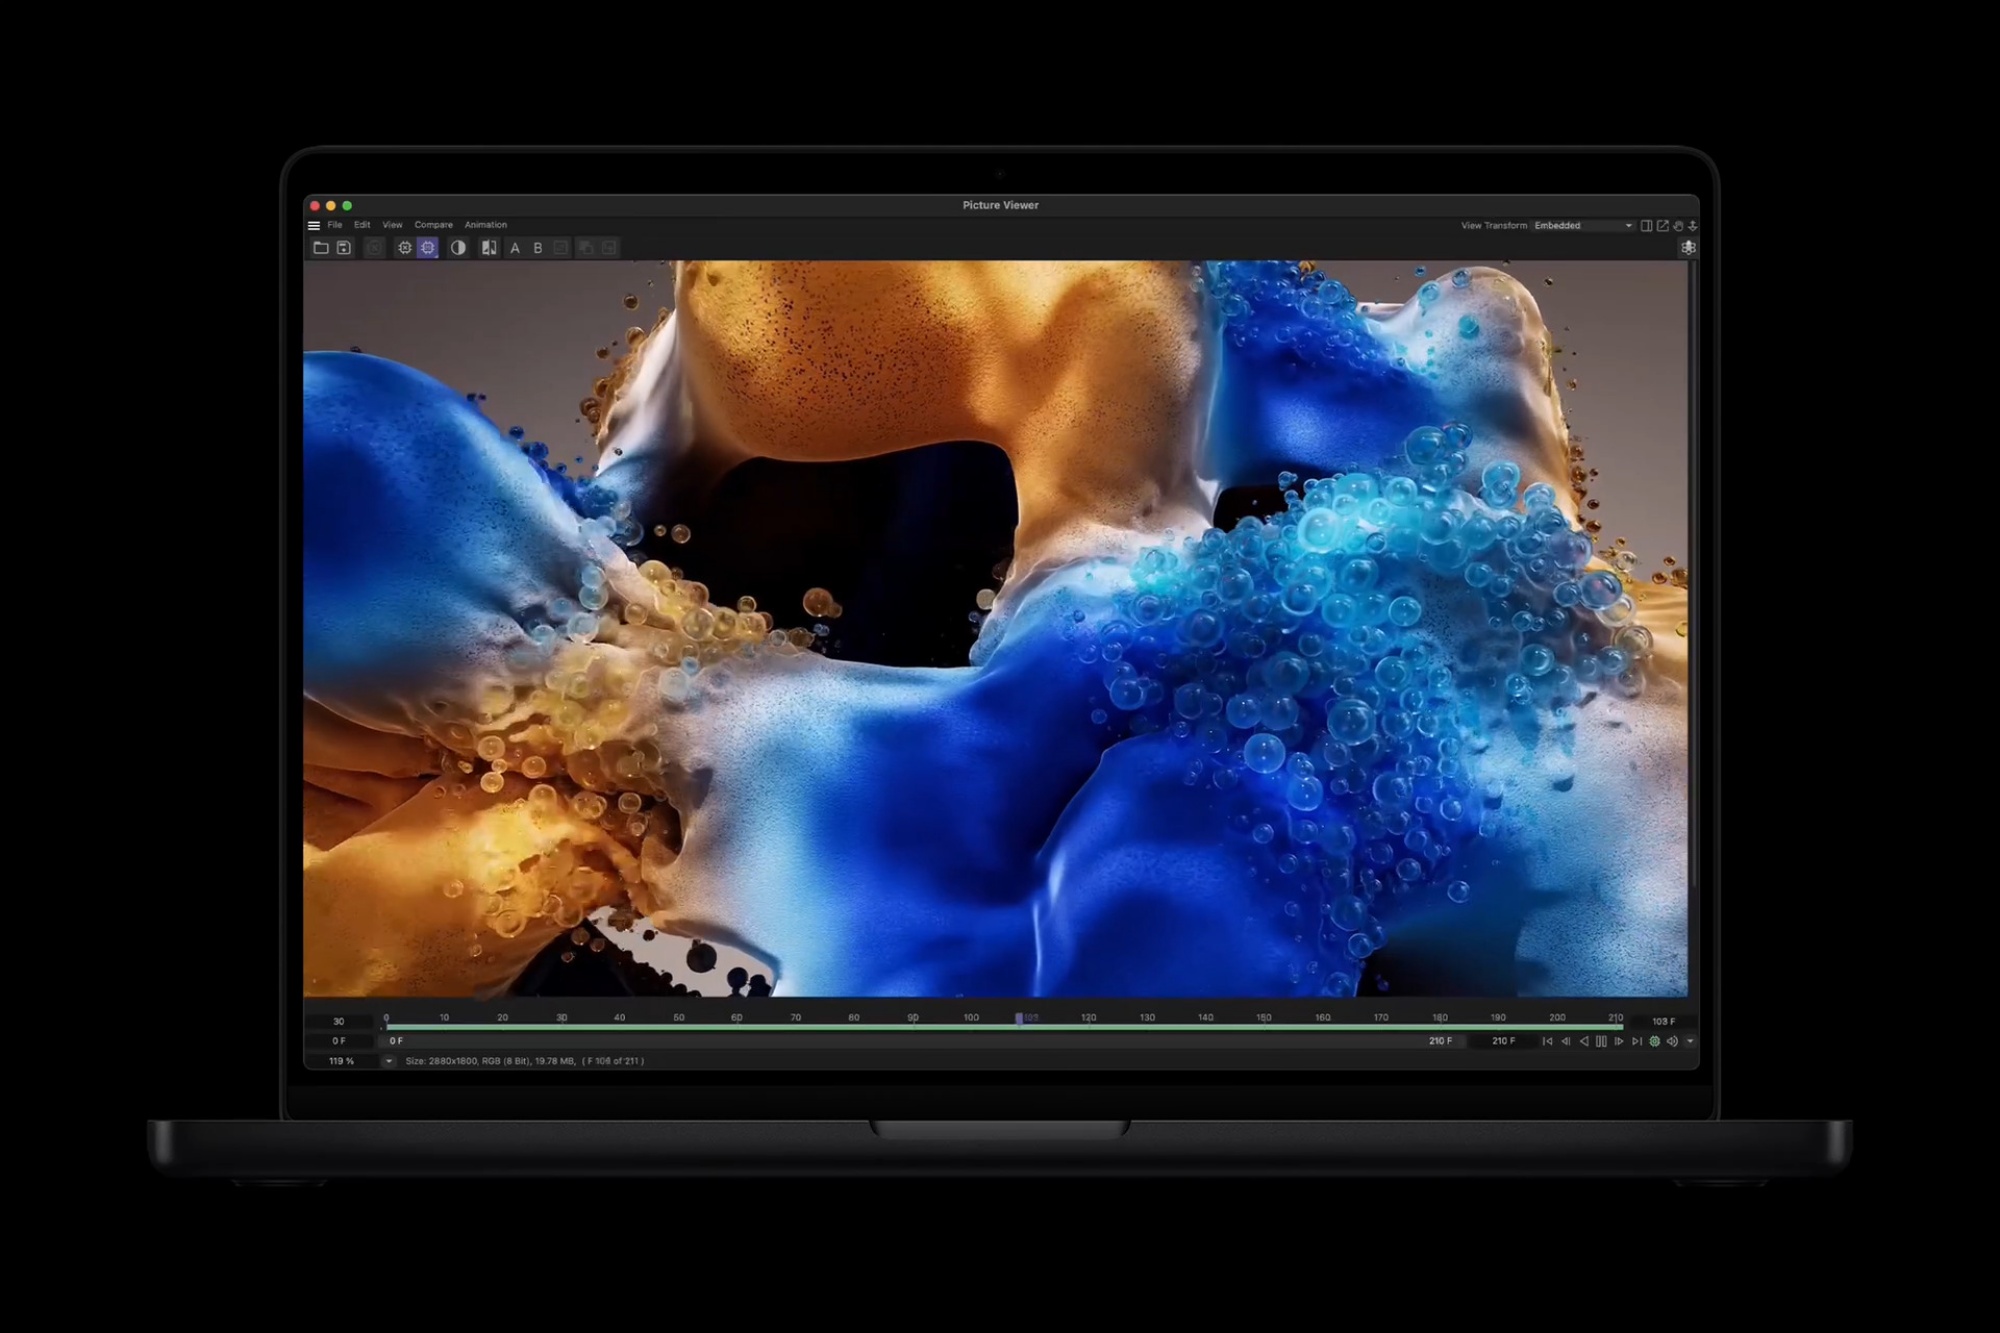The height and width of the screenshot is (1333, 2000).
Task: Mute playback with the speaker icon
Action: click(x=1672, y=1041)
